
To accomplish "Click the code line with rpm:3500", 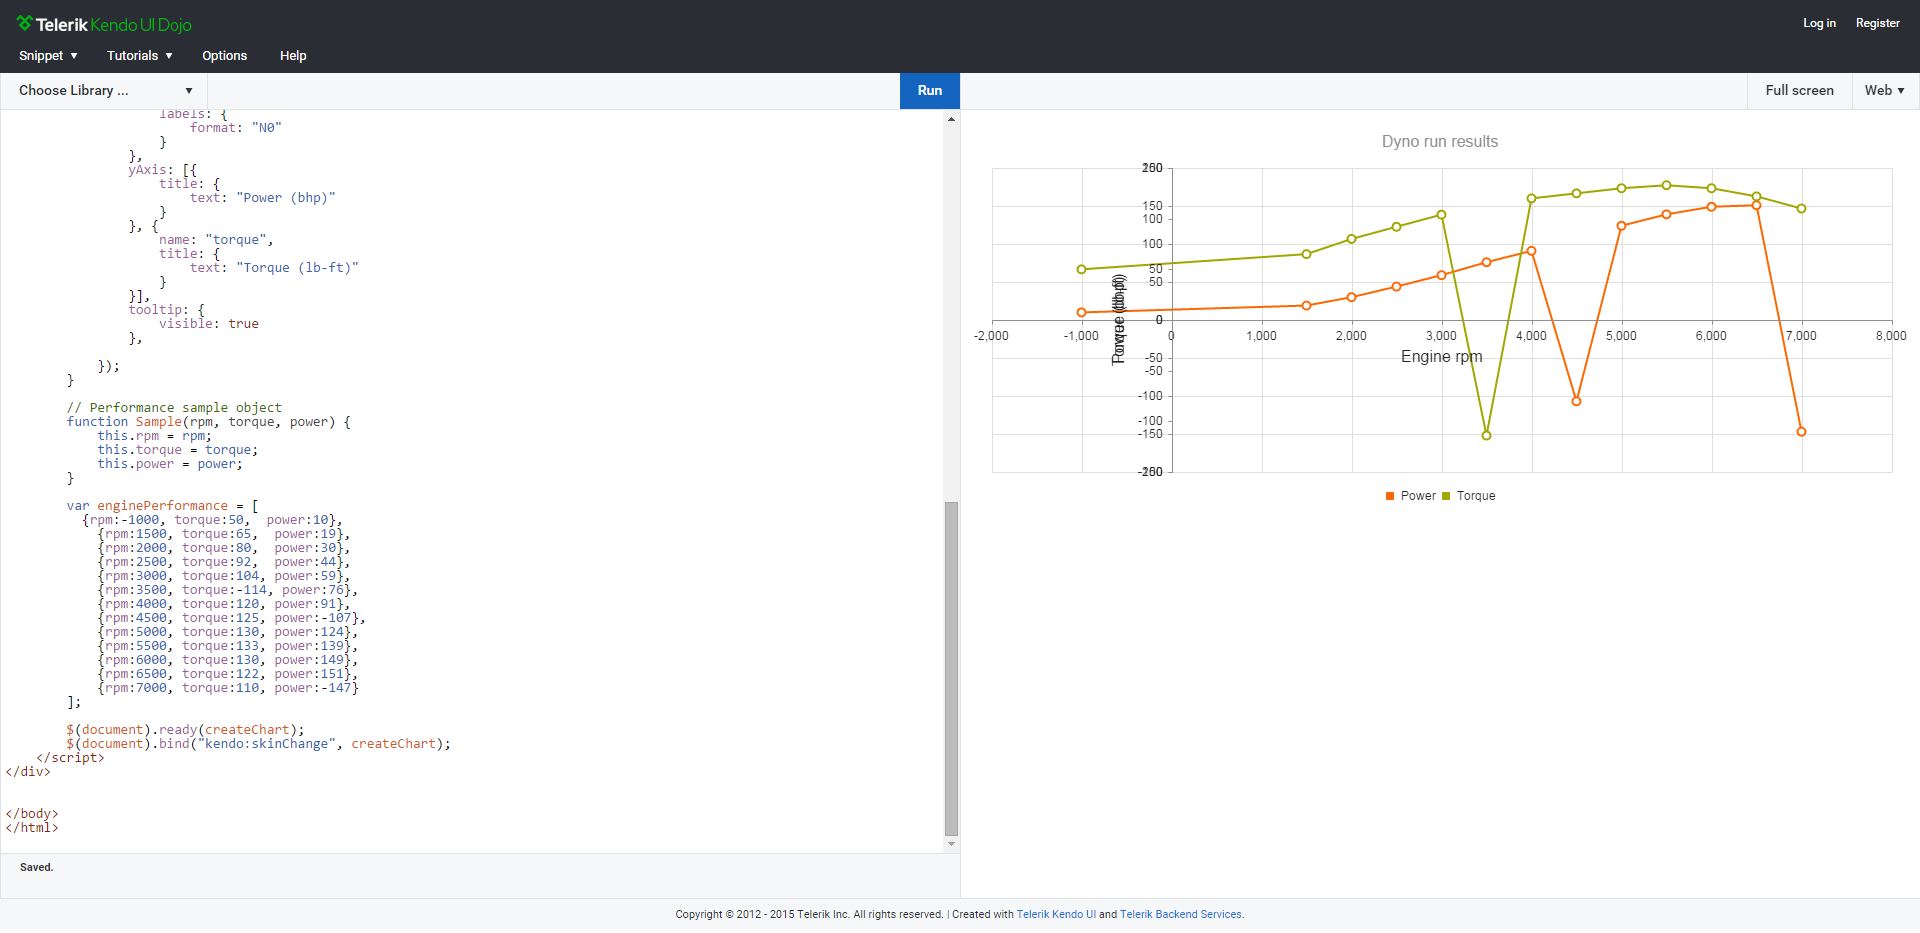I will 227,590.
